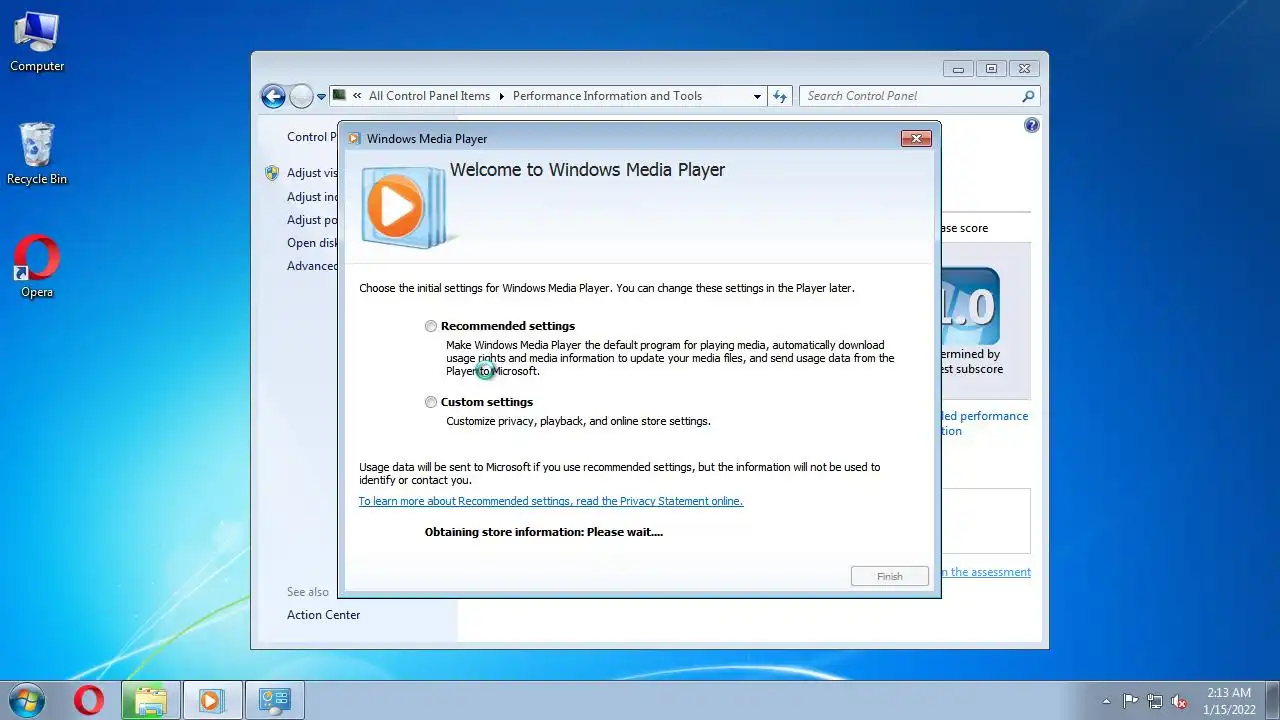
Task: Open Windows Explorer from the taskbar
Action: click(151, 700)
